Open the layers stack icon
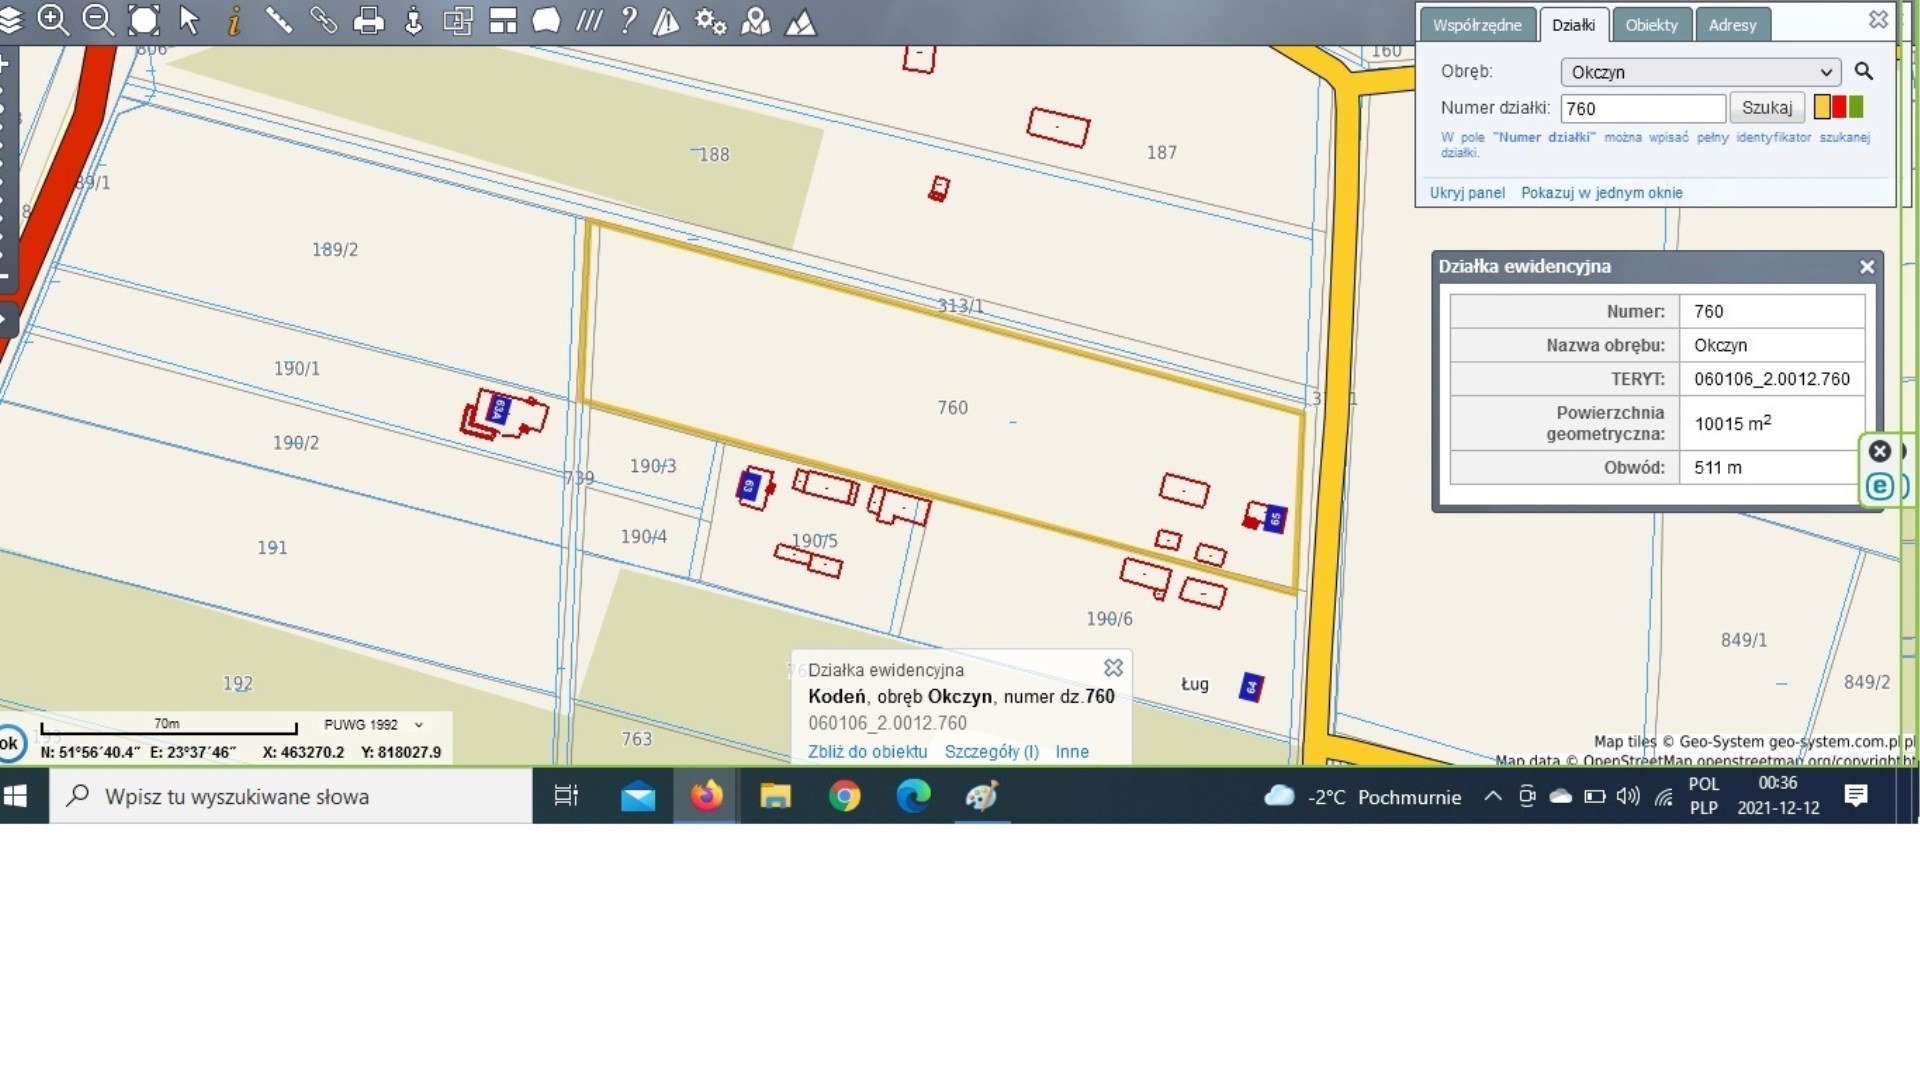The width and height of the screenshot is (1920, 1080). point(10,21)
